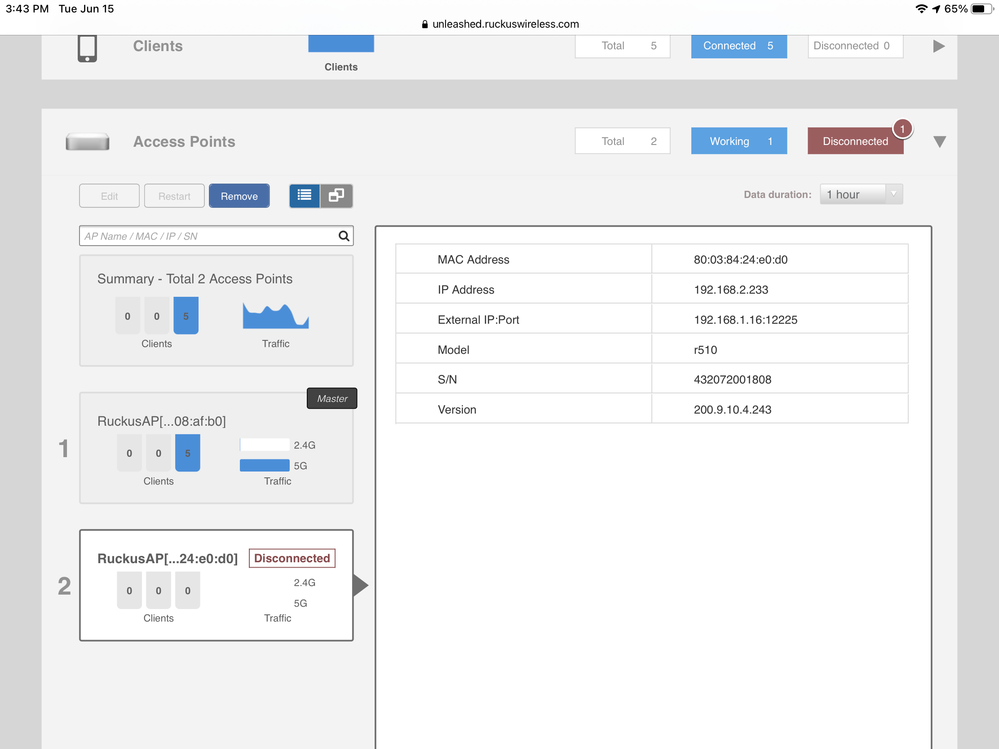Collapse the Access Points section arrow
The width and height of the screenshot is (999, 749).
point(939,142)
